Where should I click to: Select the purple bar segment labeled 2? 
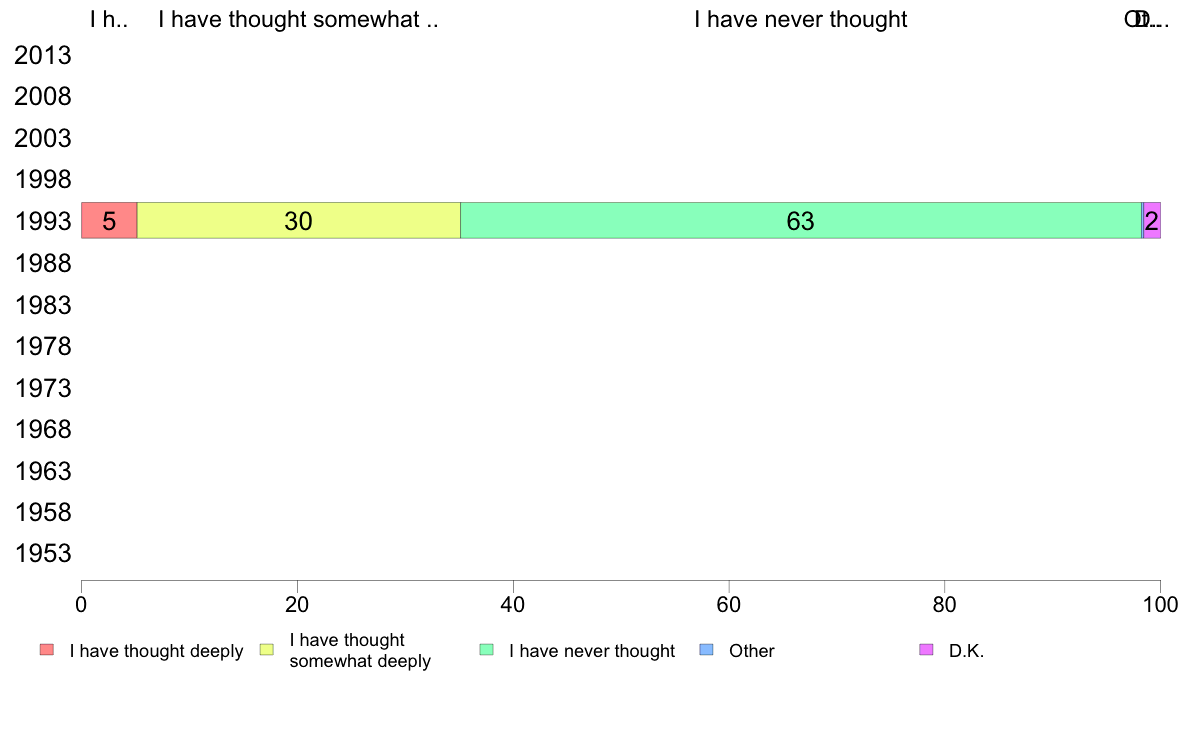(1152, 221)
